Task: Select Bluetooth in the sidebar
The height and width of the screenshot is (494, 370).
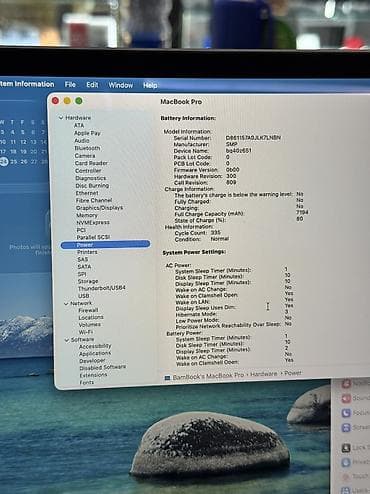Action: [87, 148]
